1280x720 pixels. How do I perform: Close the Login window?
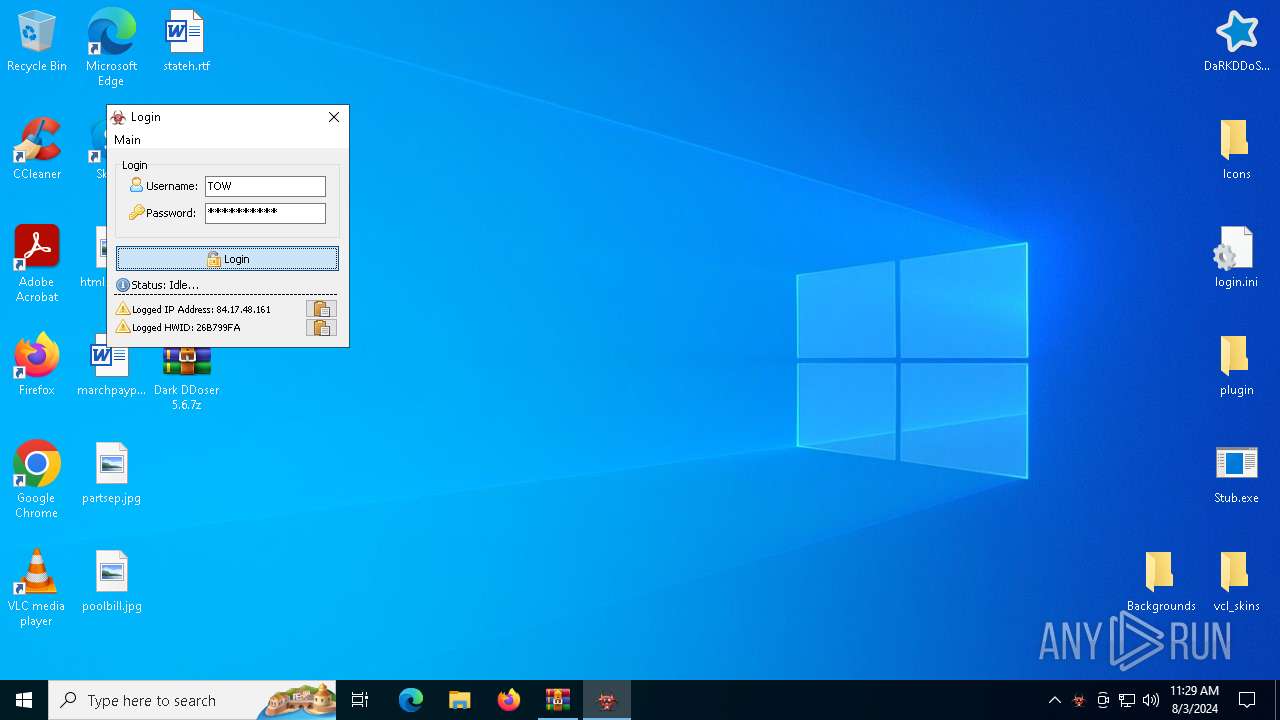[x=334, y=117]
